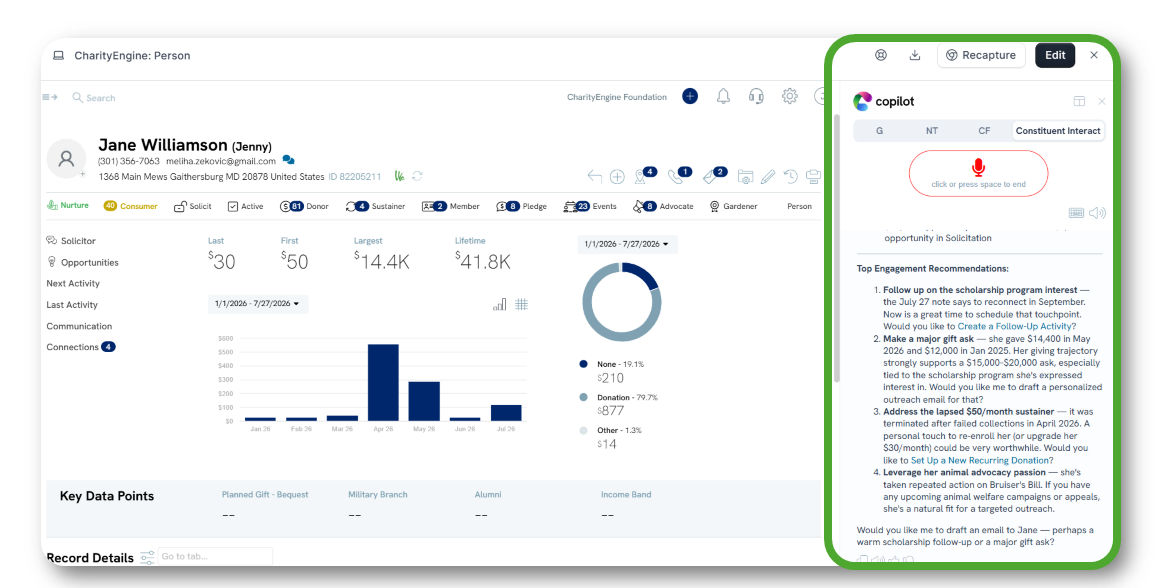Stop recording with the red microphone

978,168
